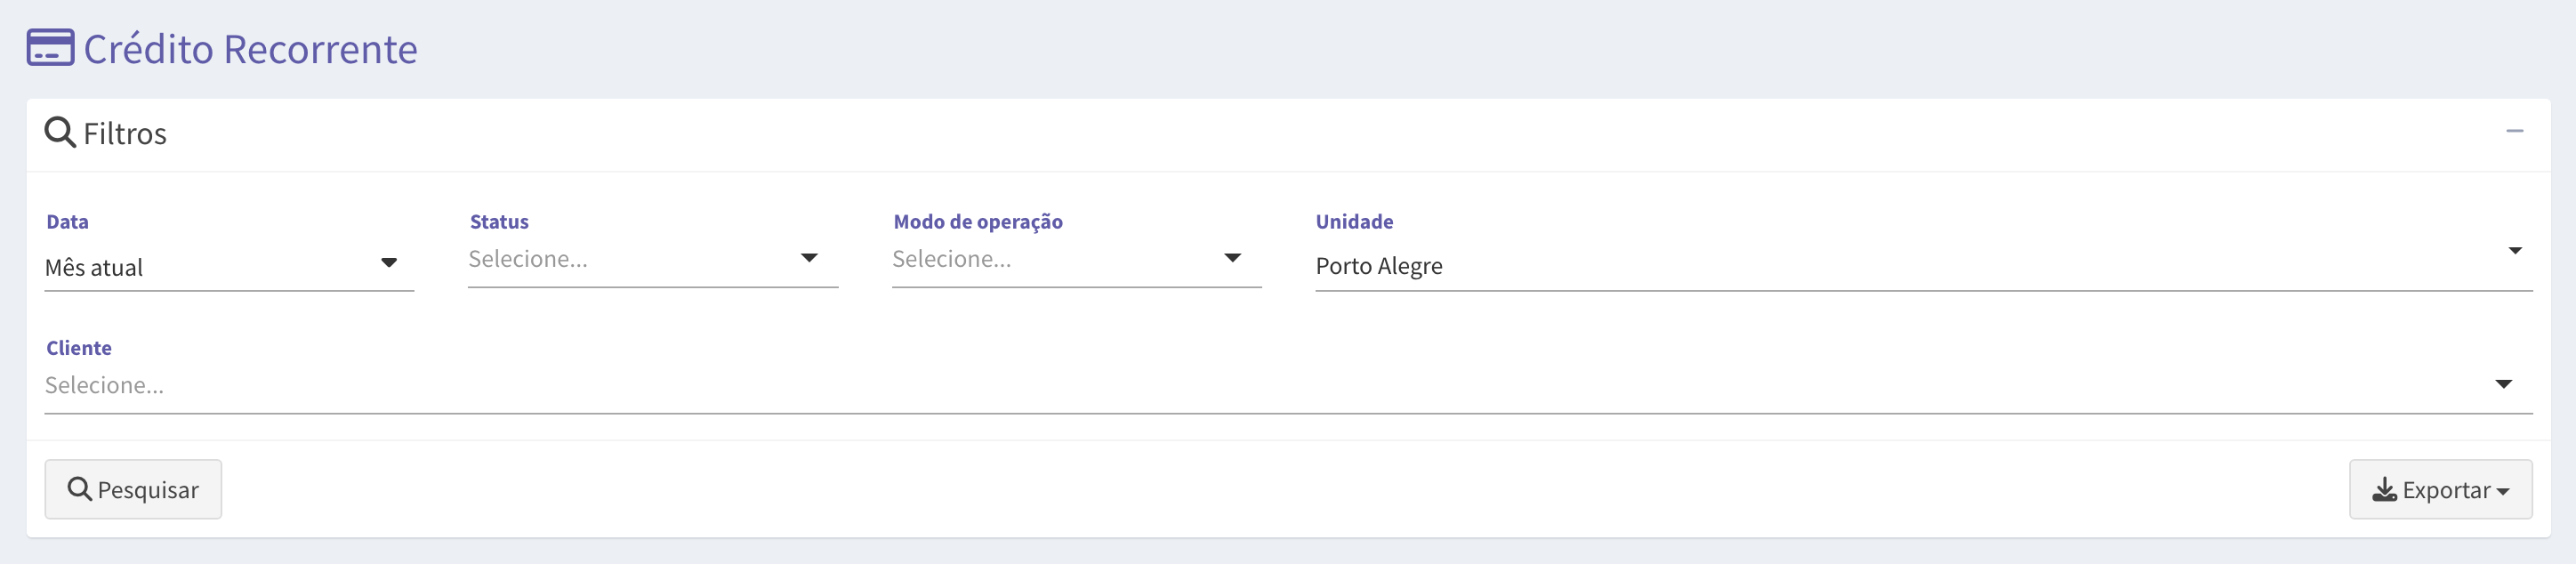
Task: Click the search icon inside Pesquisar button
Action: point(79,489)
